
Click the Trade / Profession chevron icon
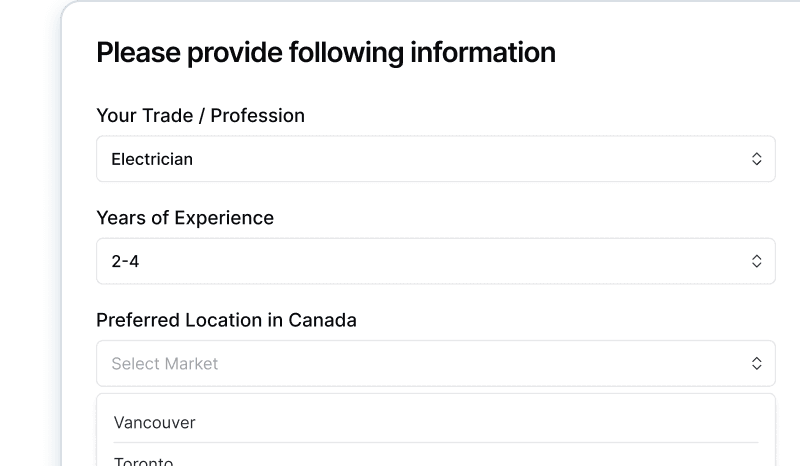tap(757, 159)
